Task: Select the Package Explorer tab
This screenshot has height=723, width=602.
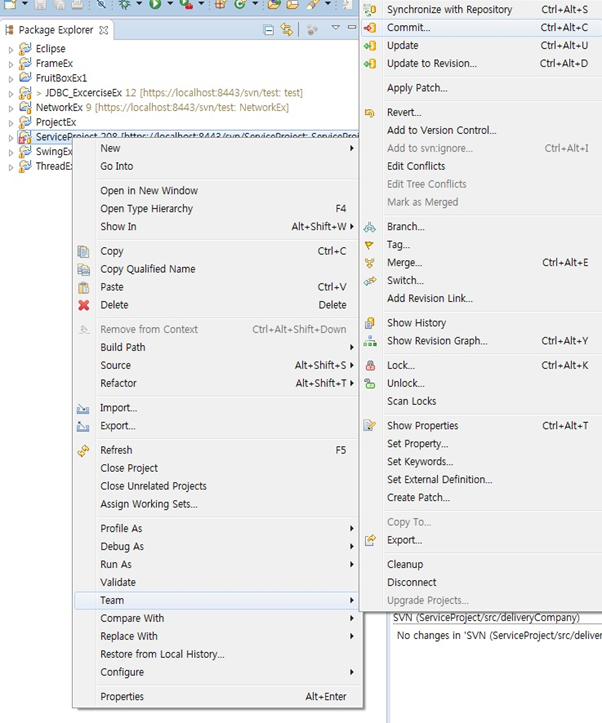Action: pyautogui.click(x=56, y=30)
